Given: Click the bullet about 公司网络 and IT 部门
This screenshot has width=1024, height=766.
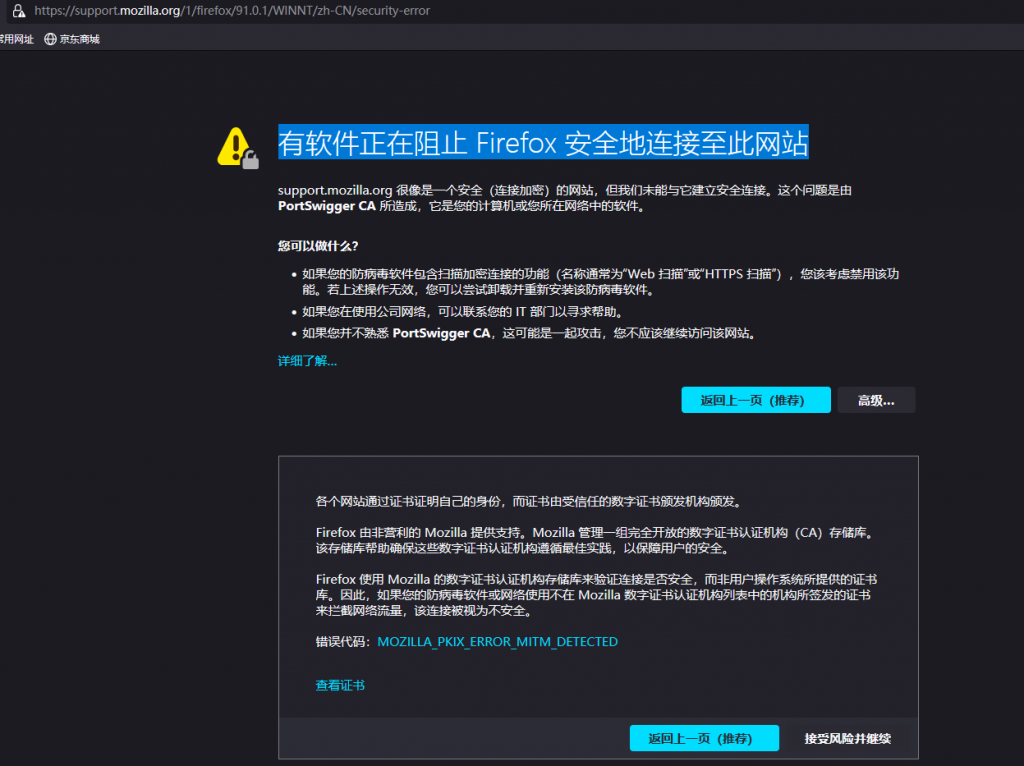Looking at the screenshot, I should 462,312.
